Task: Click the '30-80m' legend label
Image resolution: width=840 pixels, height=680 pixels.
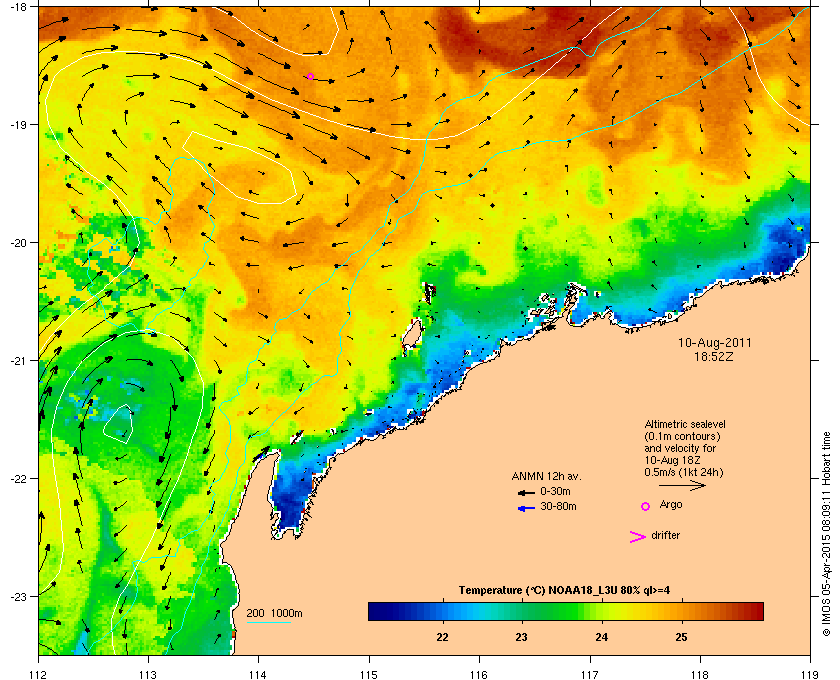Action: tap(558, 506)
